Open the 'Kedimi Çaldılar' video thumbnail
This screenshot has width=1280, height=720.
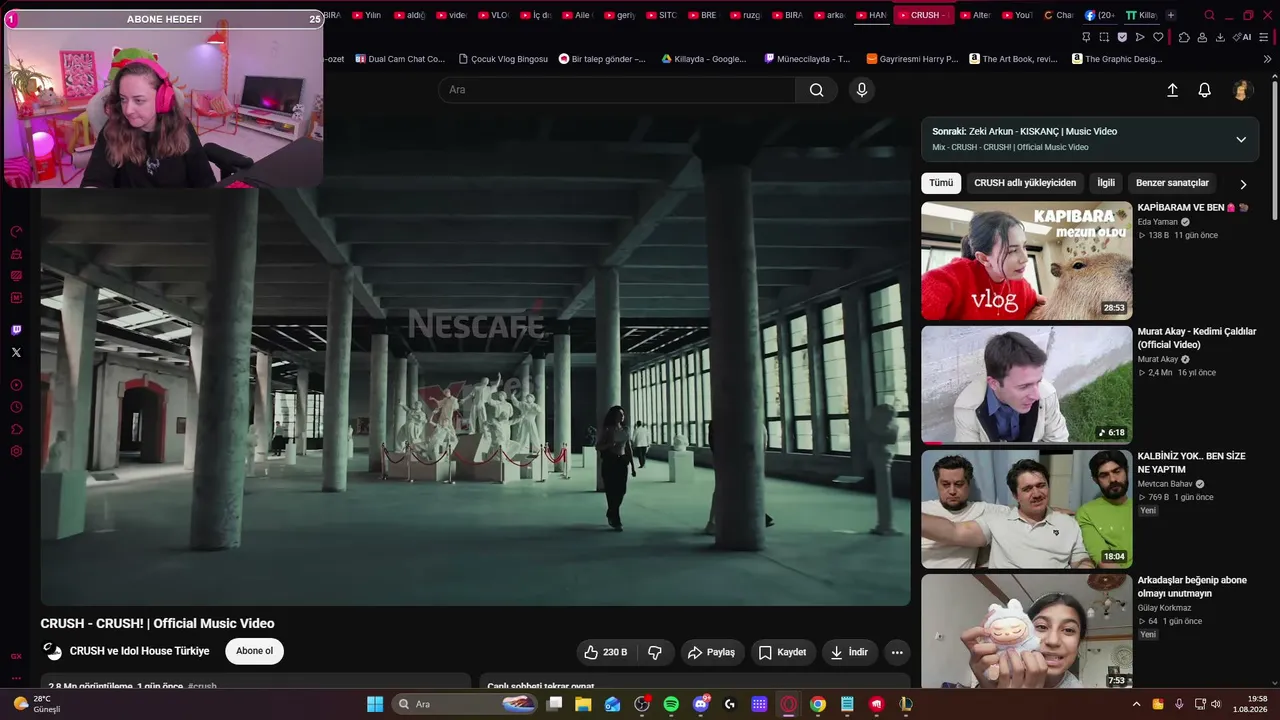tap(1026, 385)
